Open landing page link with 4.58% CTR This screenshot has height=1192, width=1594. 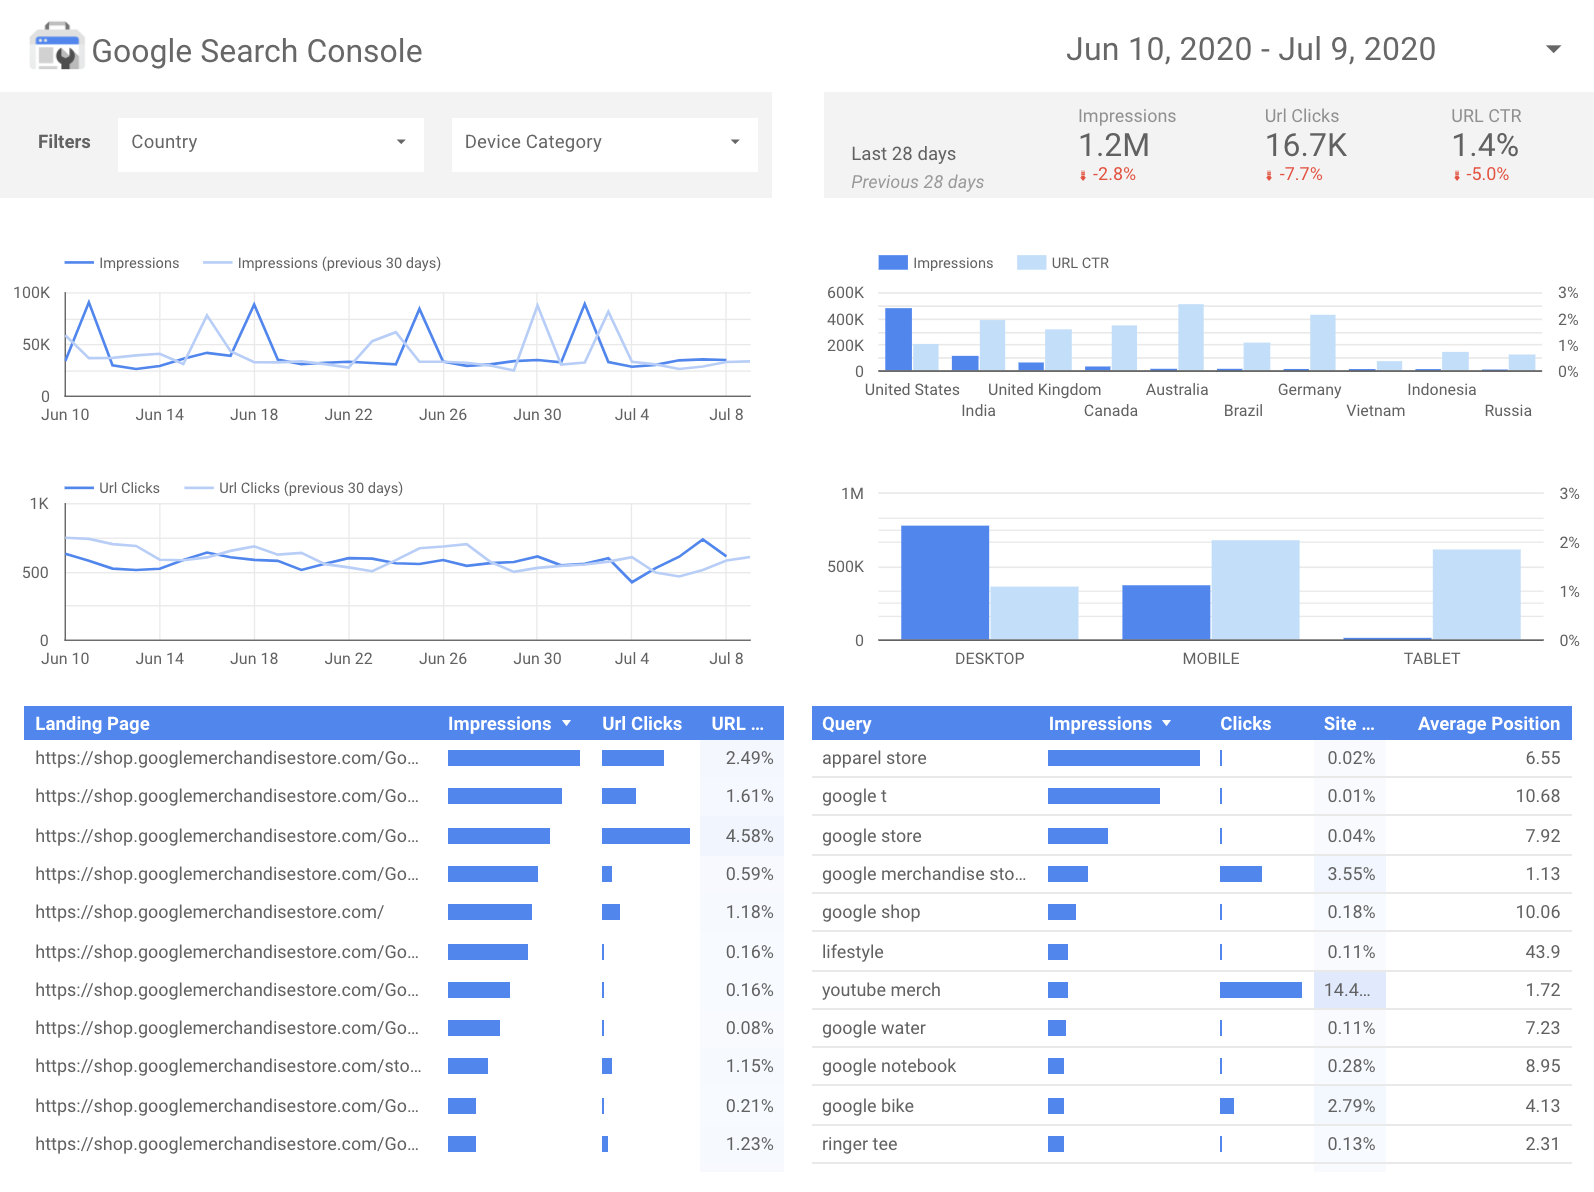click(x=227, y=835)
